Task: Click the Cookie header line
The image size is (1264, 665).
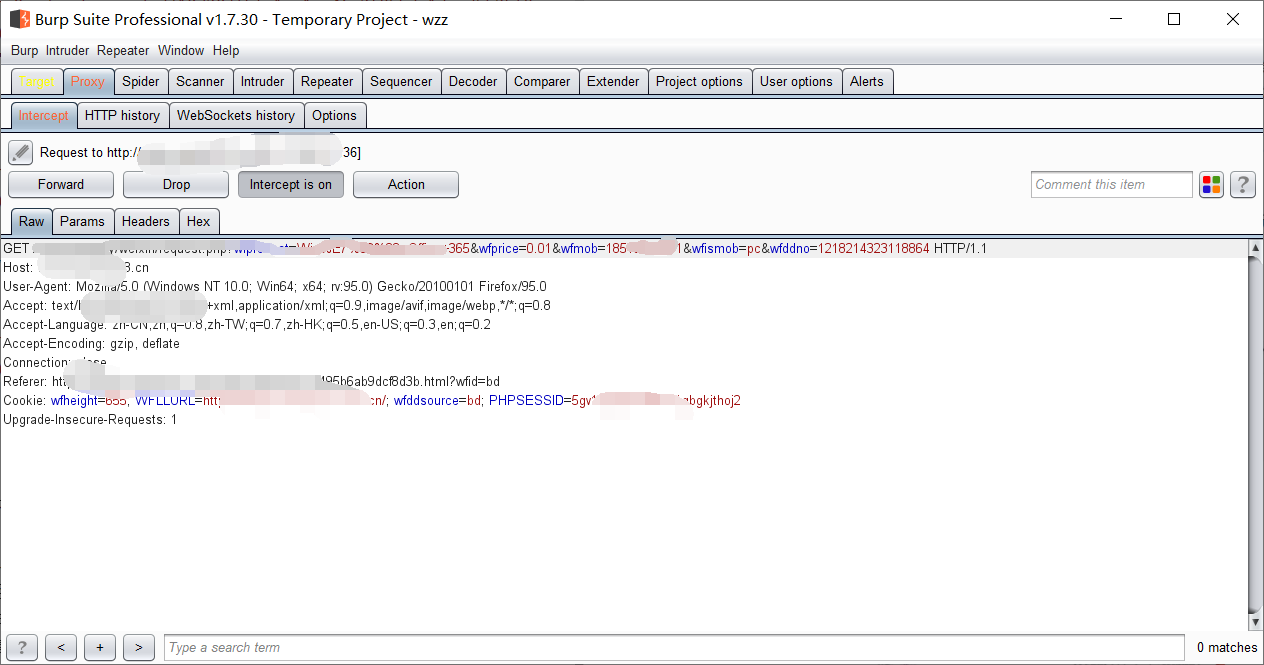Action: (x=372, y=400)
